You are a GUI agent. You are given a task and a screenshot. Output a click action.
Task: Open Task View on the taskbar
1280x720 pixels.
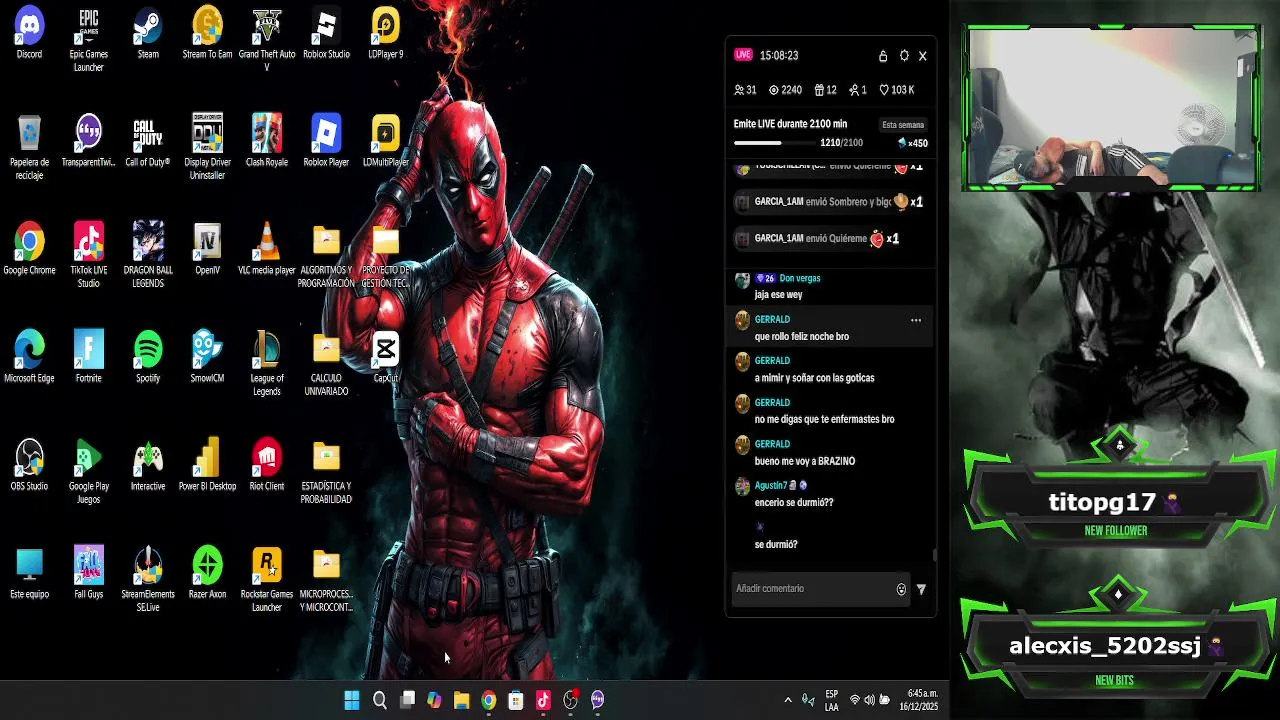tap(407, 700)
